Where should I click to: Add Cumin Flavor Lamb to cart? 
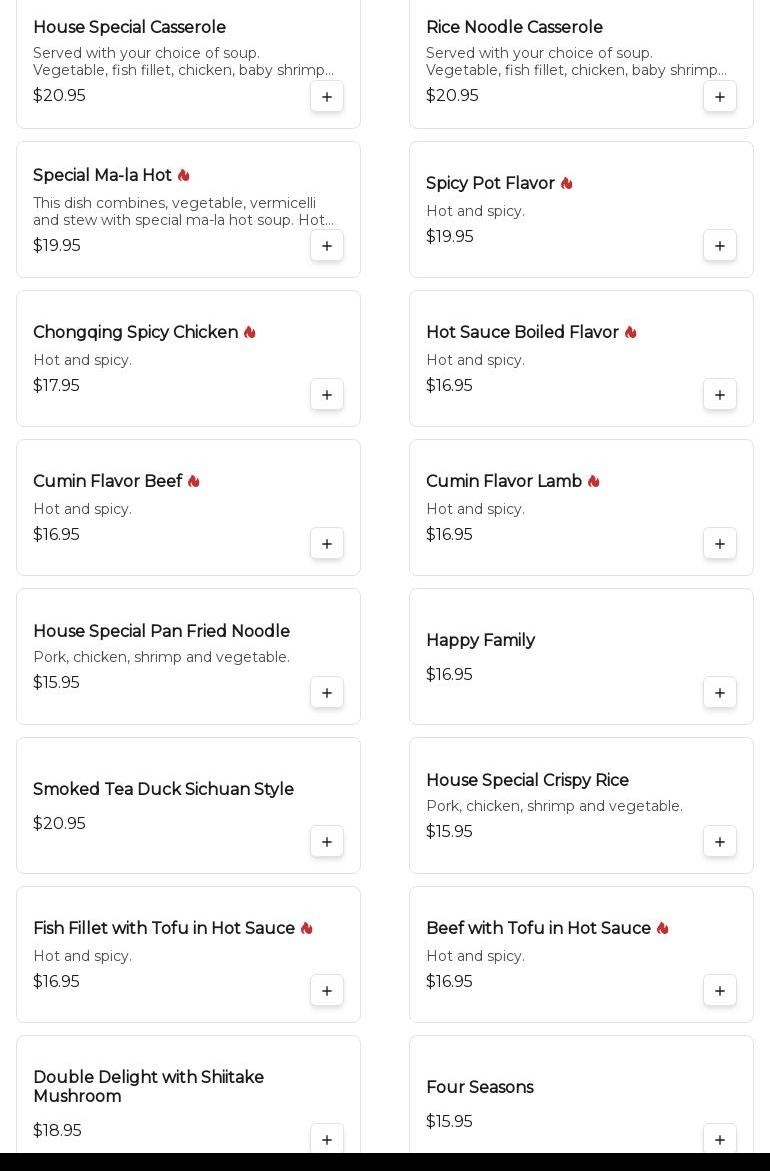(x=720, y=544)
